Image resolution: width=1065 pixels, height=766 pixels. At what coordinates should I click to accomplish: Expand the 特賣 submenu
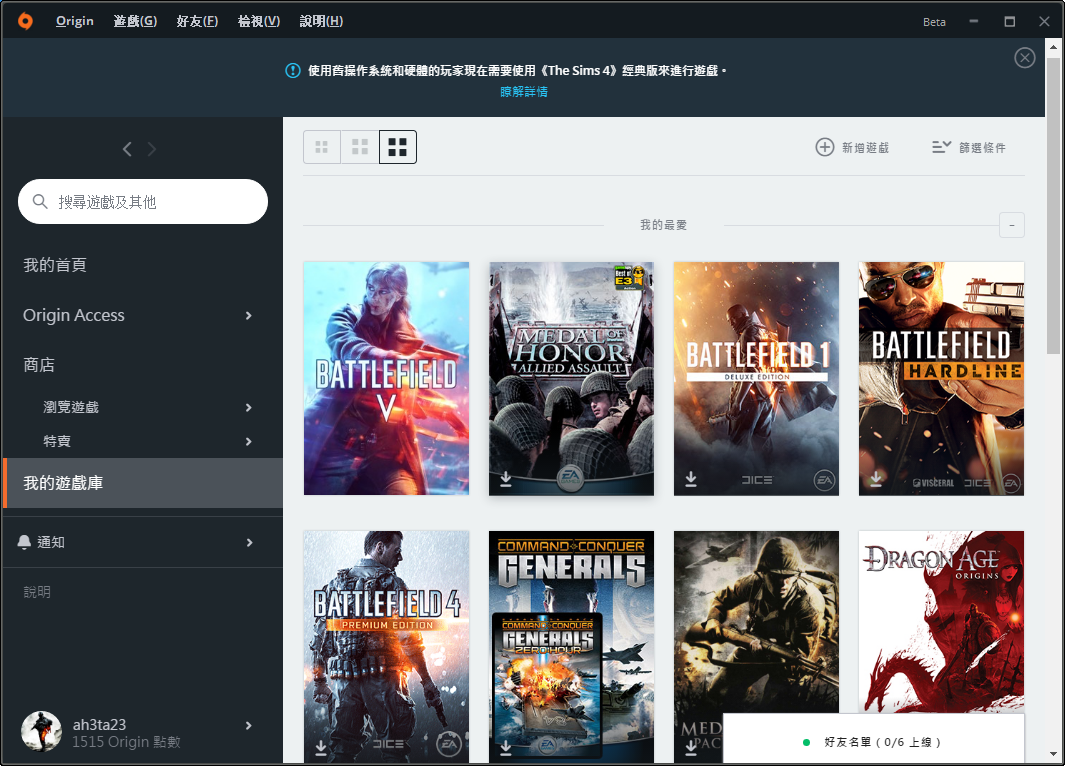(249, 441)
